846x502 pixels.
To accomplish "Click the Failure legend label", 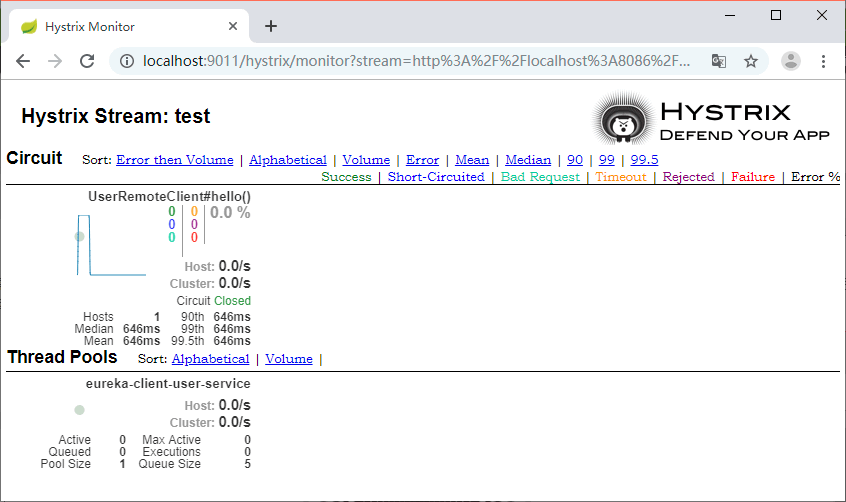I will click(x=753, y=177).
